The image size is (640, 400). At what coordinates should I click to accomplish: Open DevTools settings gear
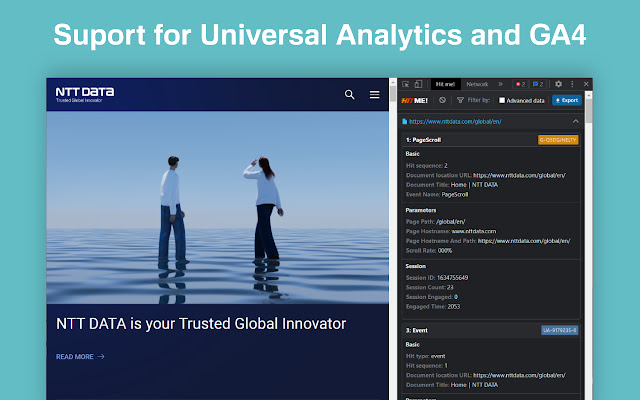coord(558,85)
